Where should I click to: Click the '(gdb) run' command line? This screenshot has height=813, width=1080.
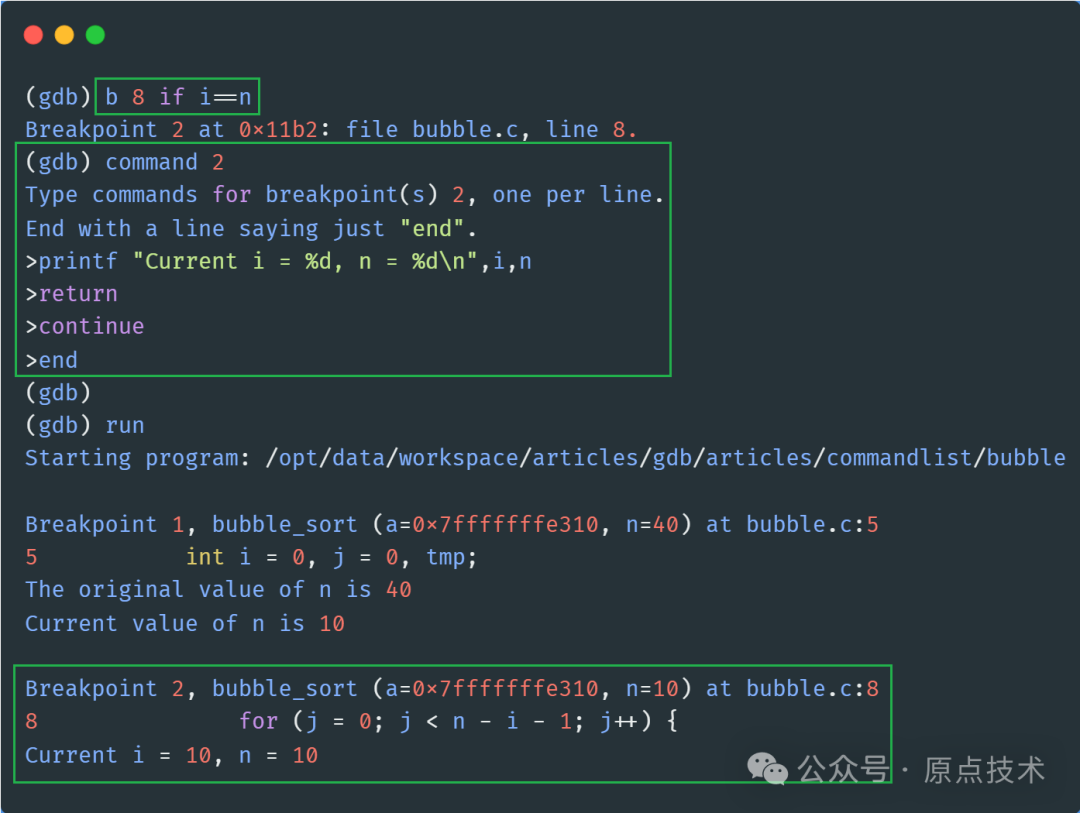85,425
